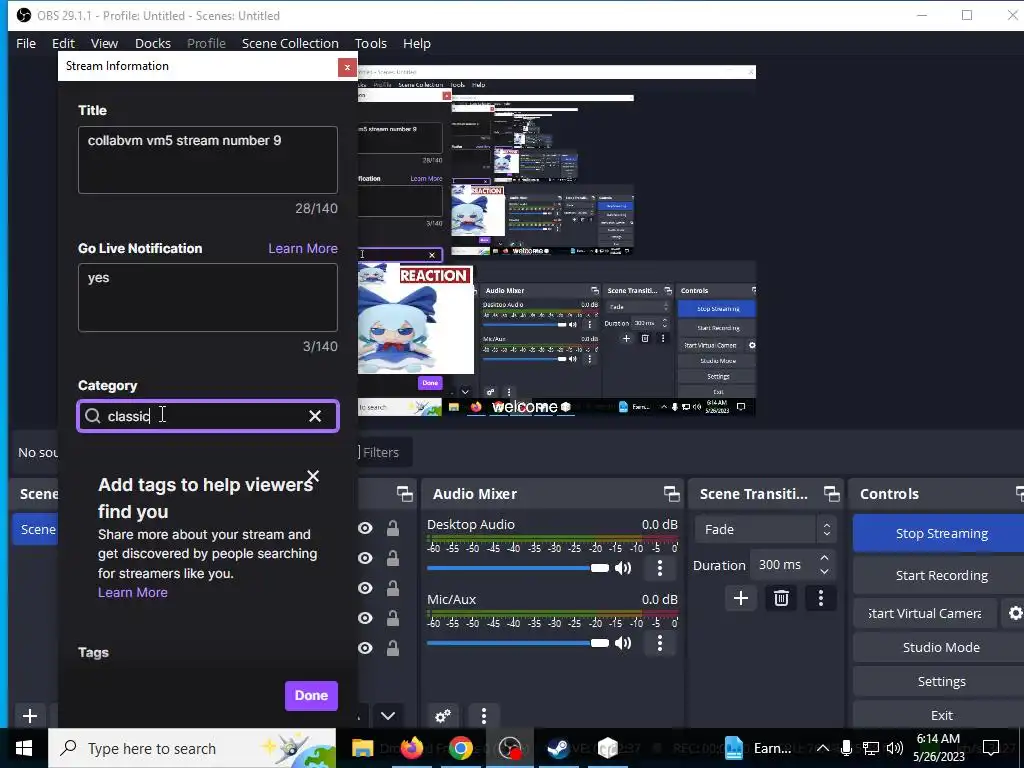Pop out the Audio Mixer dock
Screen dimensions: 1024x768
point(671,494)
